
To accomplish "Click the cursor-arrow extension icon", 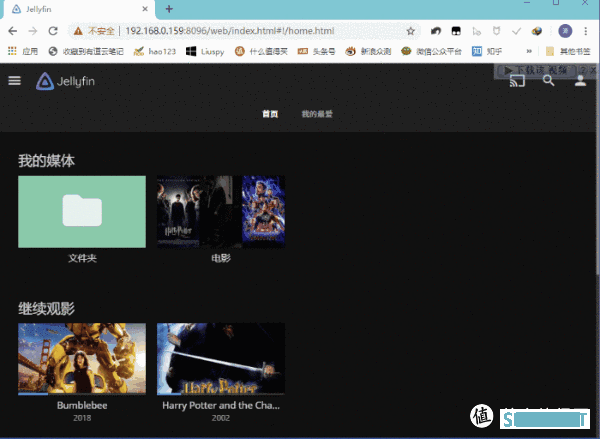I will pyautogui.click(x=476, y=31).
